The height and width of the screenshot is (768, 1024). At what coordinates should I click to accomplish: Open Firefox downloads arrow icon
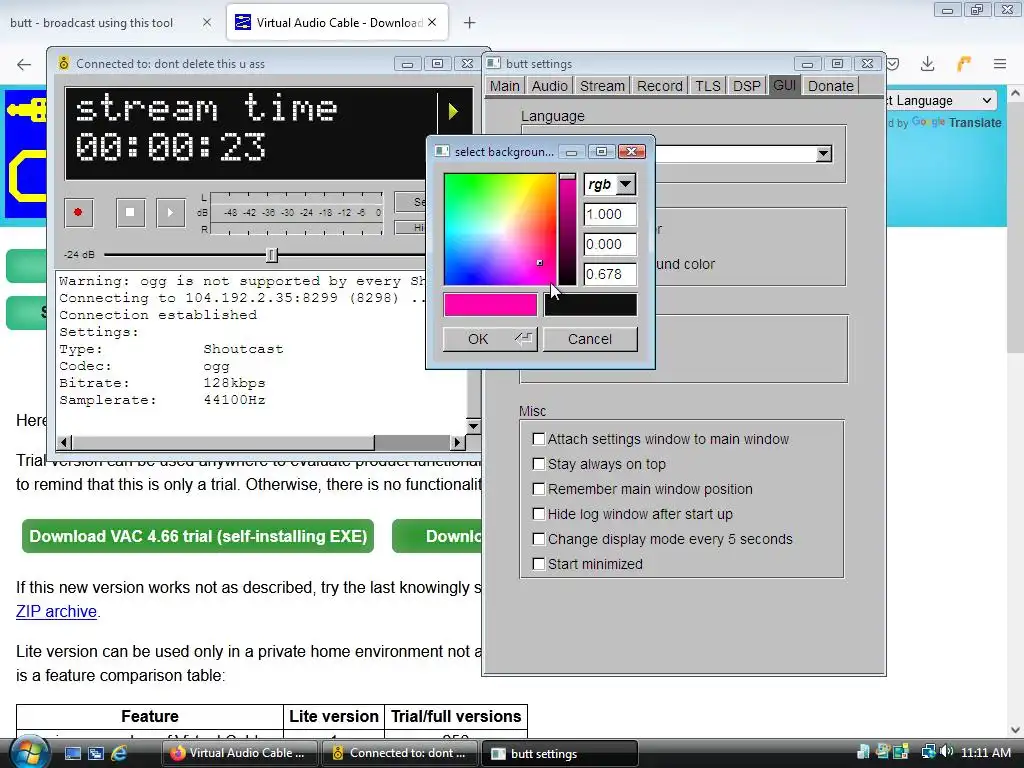pos(927,64)
